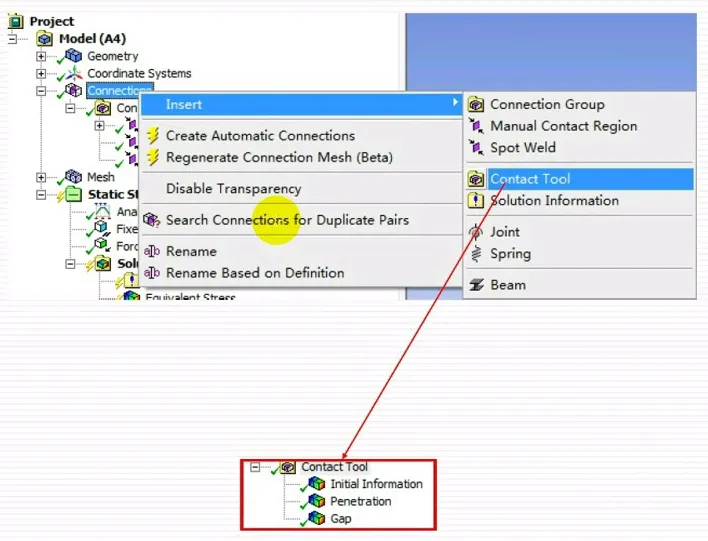This screenshot has height=541, width=708.
Task: Click the Connection Group icon in submenu
Action: point(476,104)
